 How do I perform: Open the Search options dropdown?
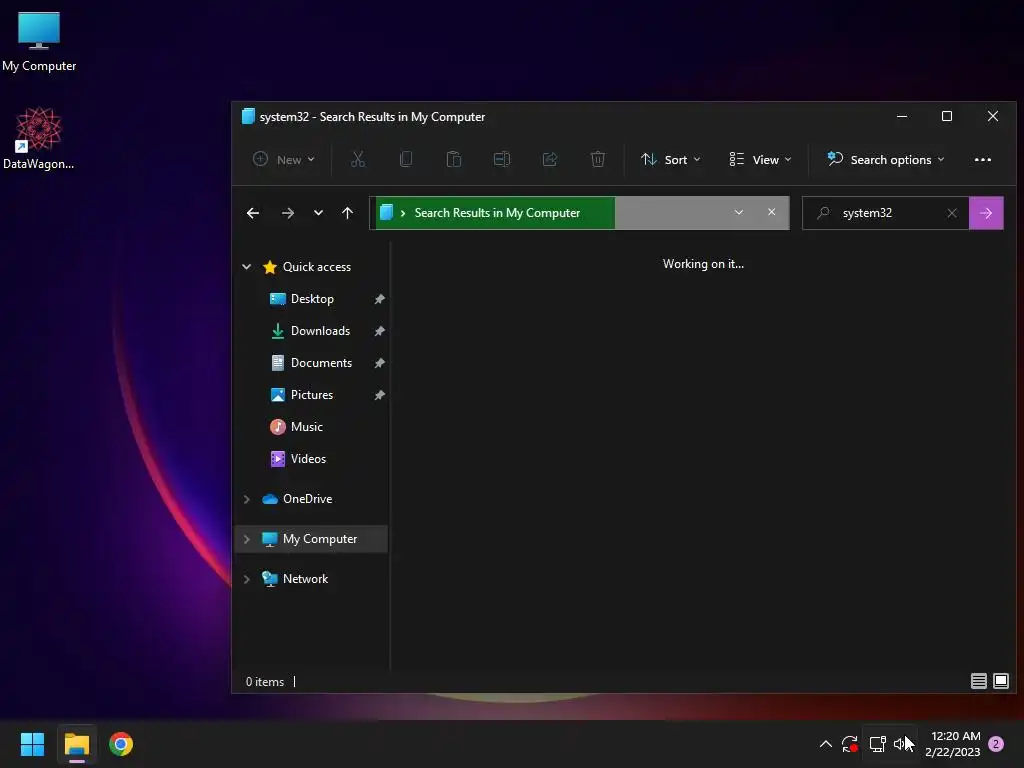tap(886, 159)
